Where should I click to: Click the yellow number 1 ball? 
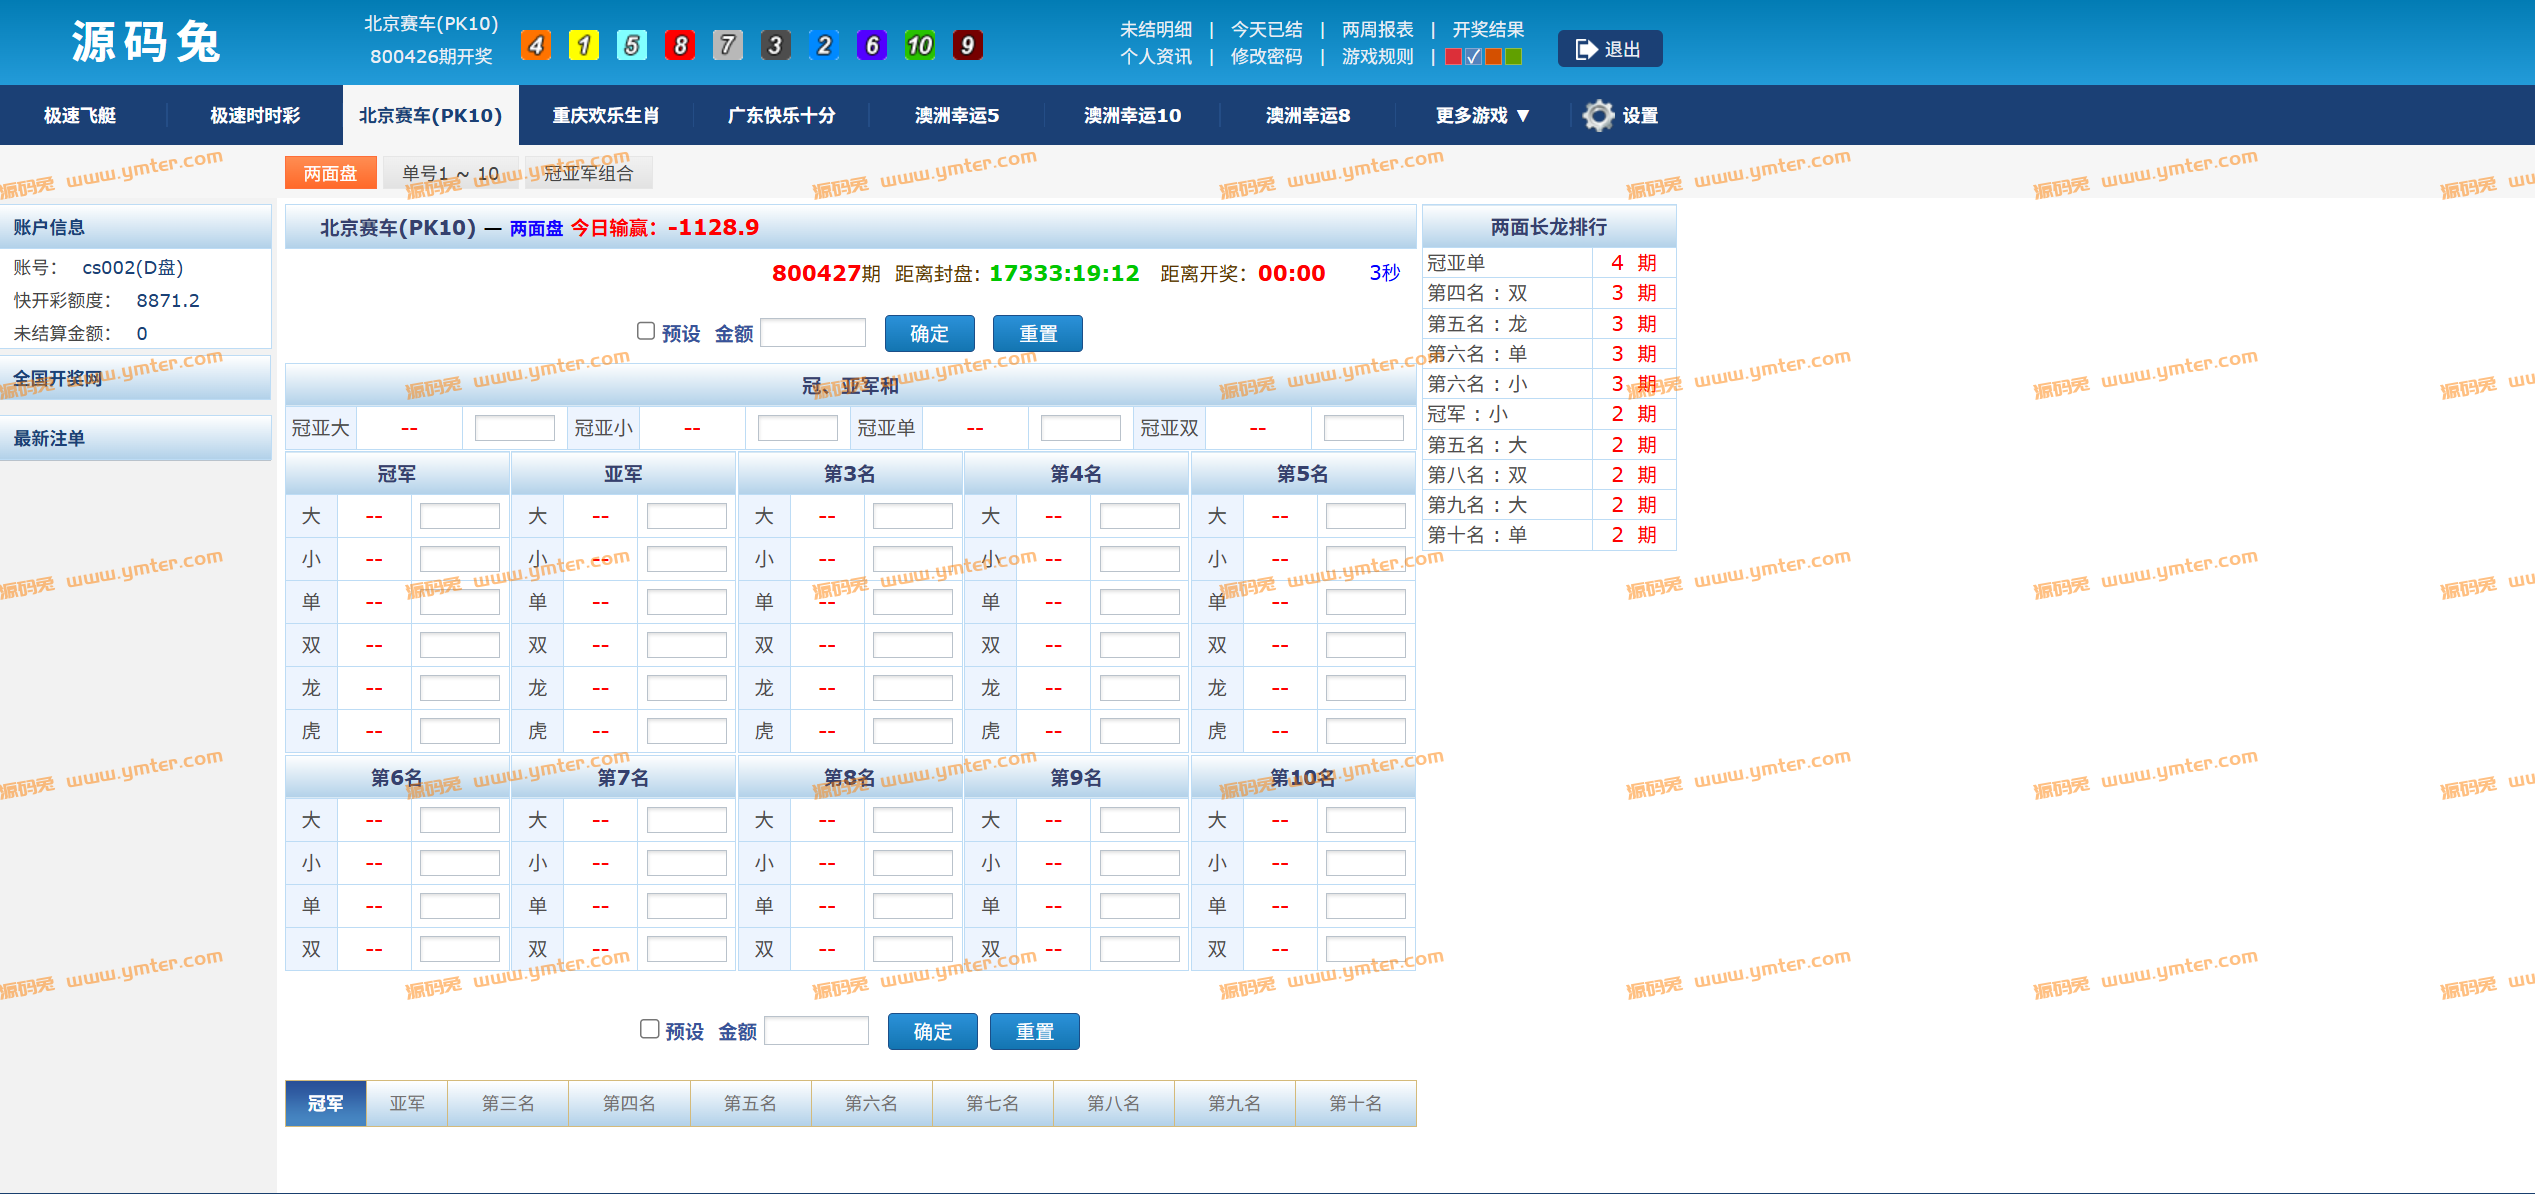click(x=584, y=45)
